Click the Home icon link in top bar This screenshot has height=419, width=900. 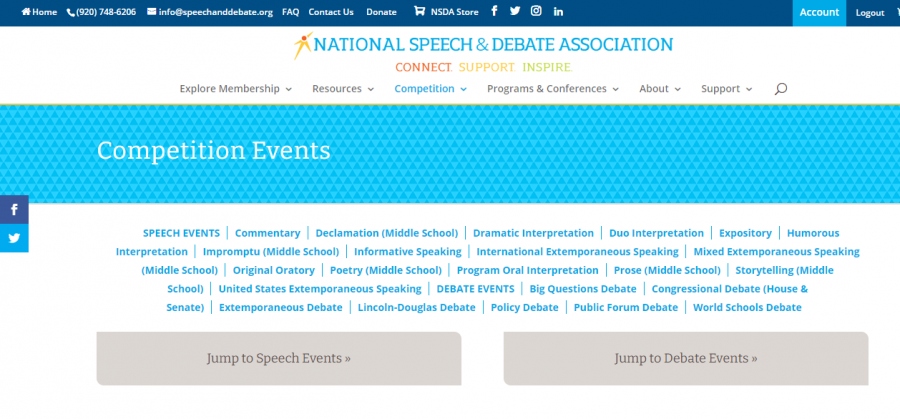(39, 12)
